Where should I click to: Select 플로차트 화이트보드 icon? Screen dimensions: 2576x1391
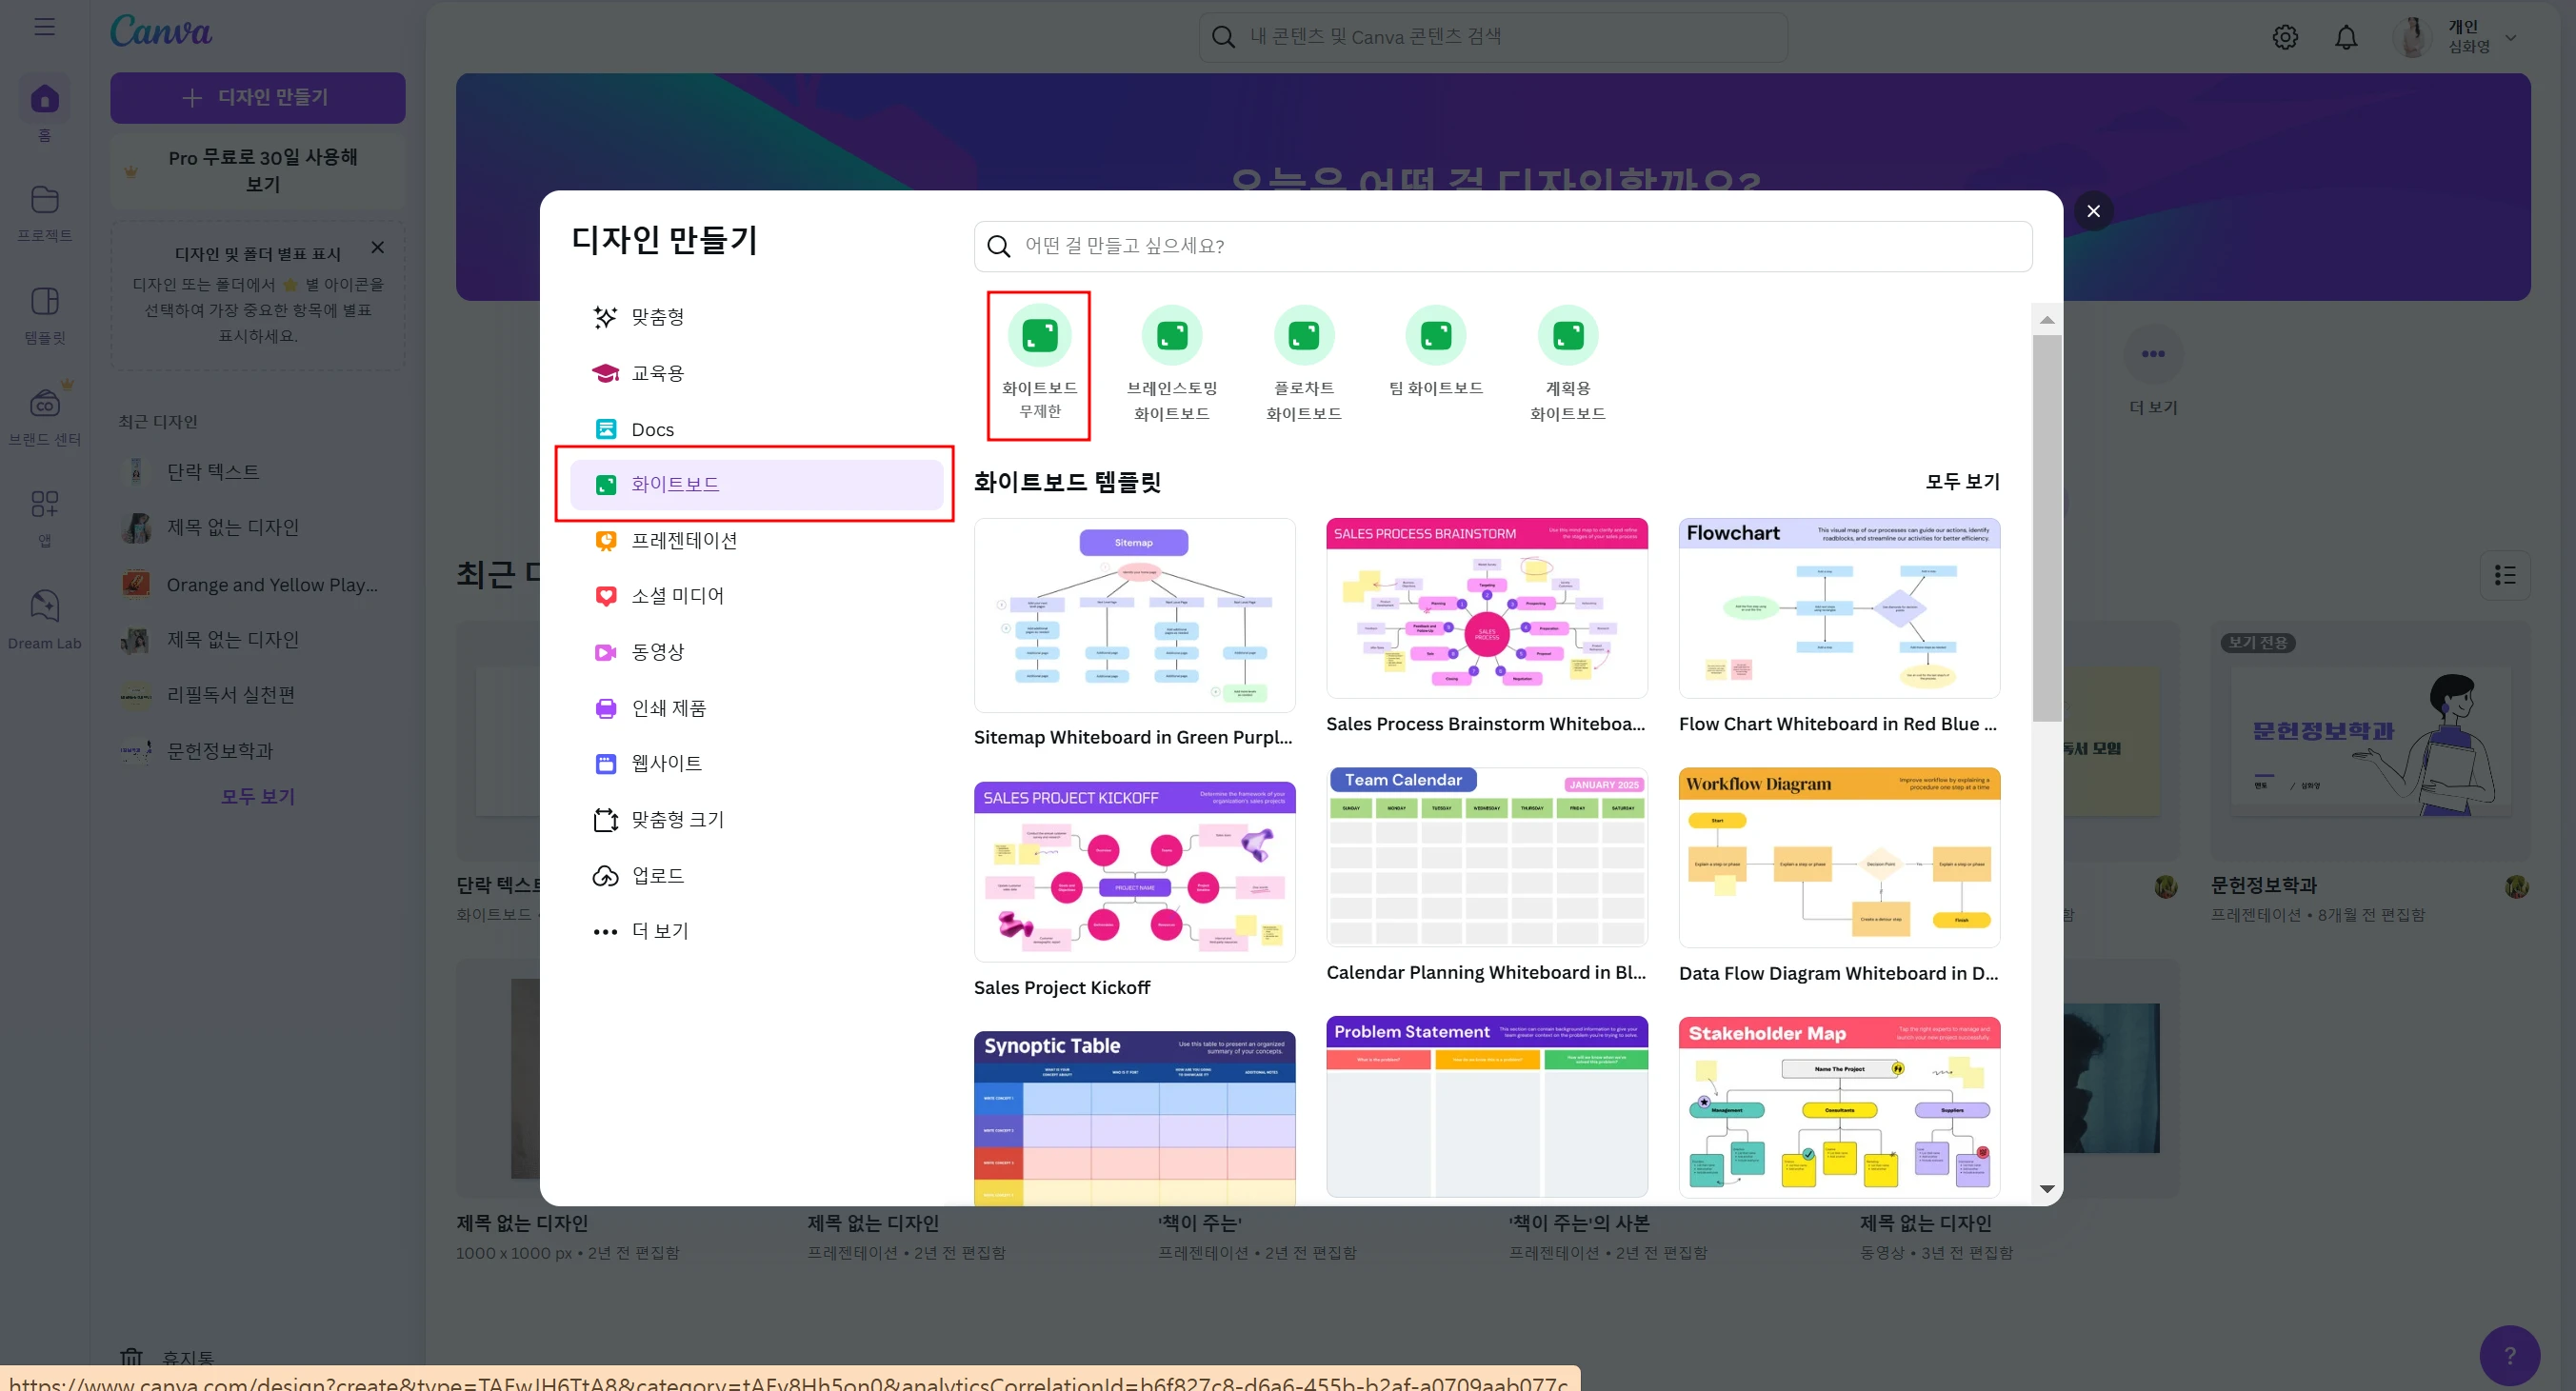tap(1303, 335)
